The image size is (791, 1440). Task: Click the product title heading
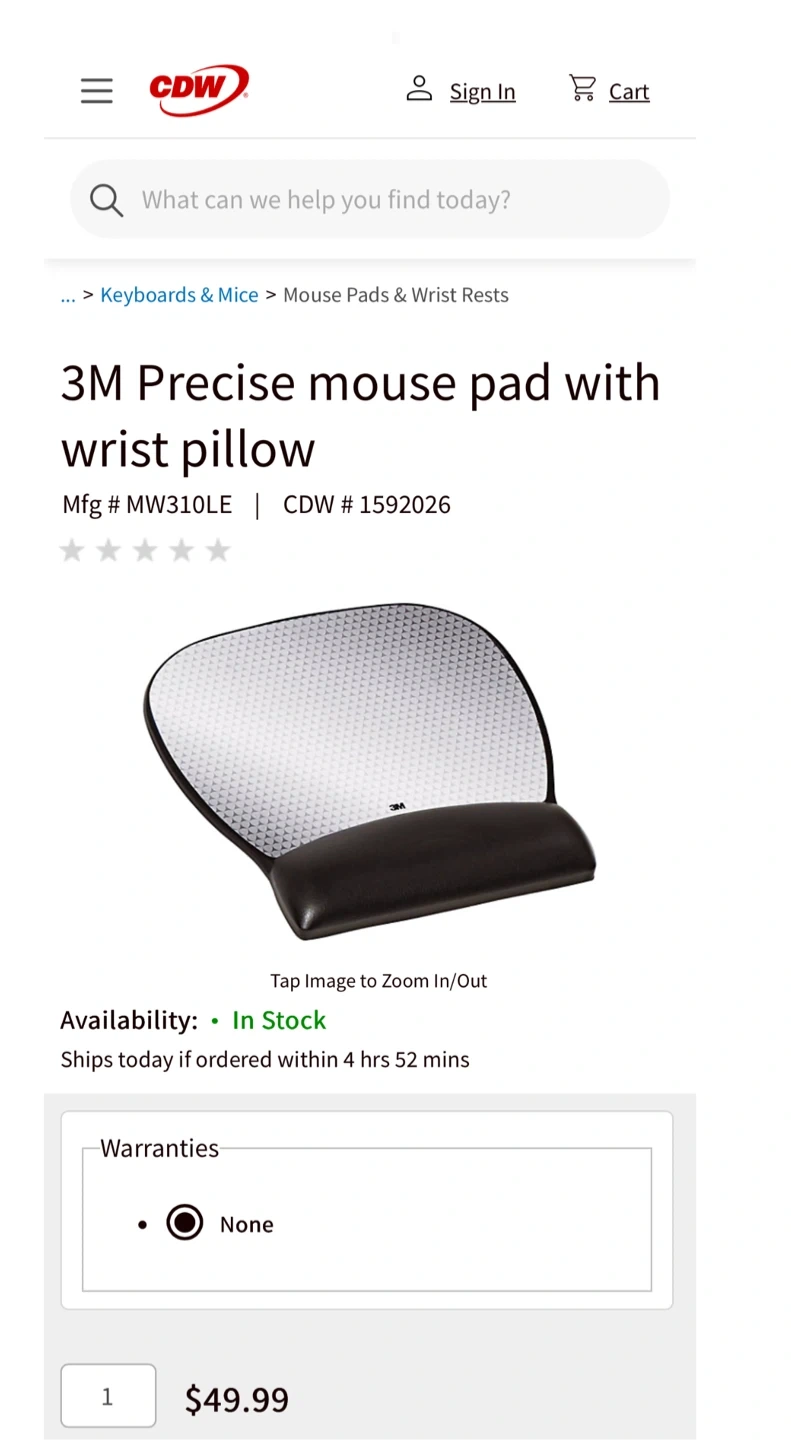360,415
